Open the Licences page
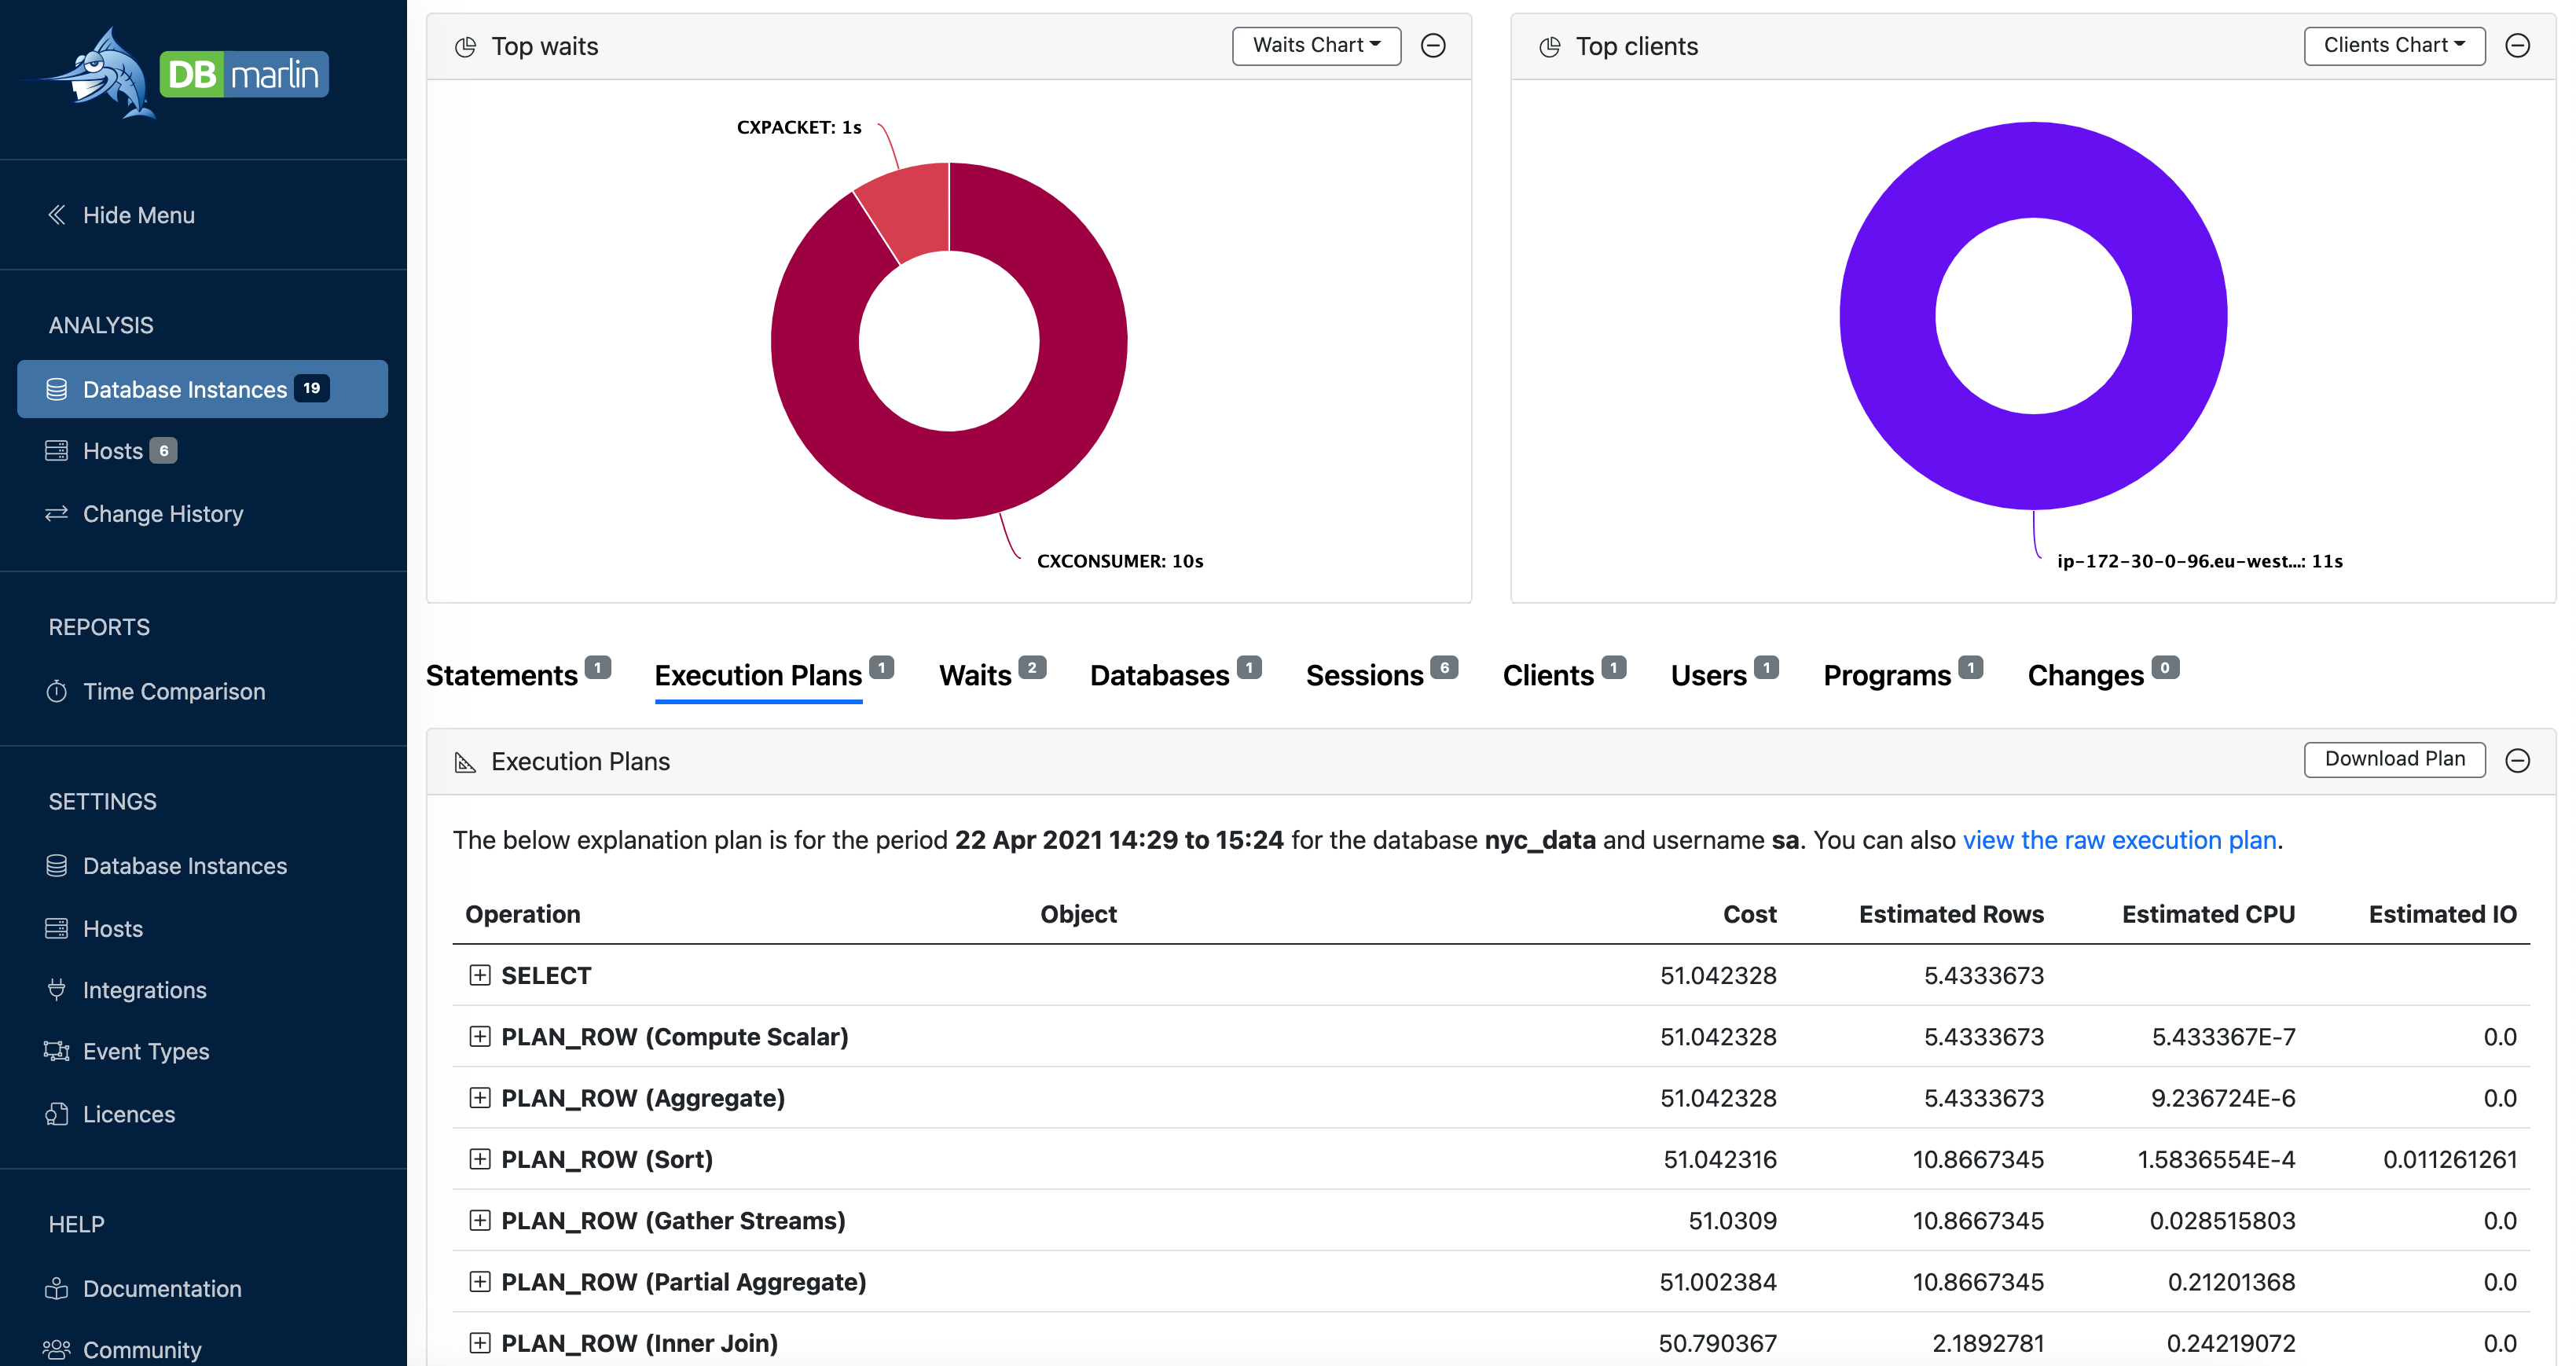The height and width of the screenshot is (1366, 2576). pos(129,1114)
